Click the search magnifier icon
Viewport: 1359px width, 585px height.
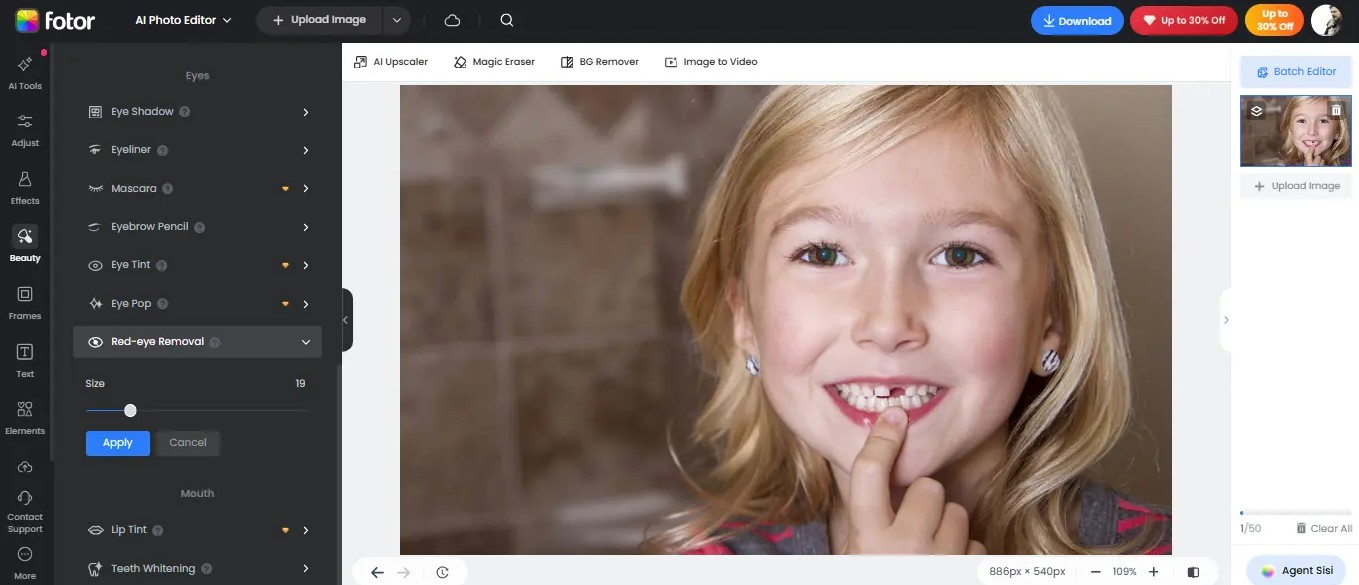(507, 20)
